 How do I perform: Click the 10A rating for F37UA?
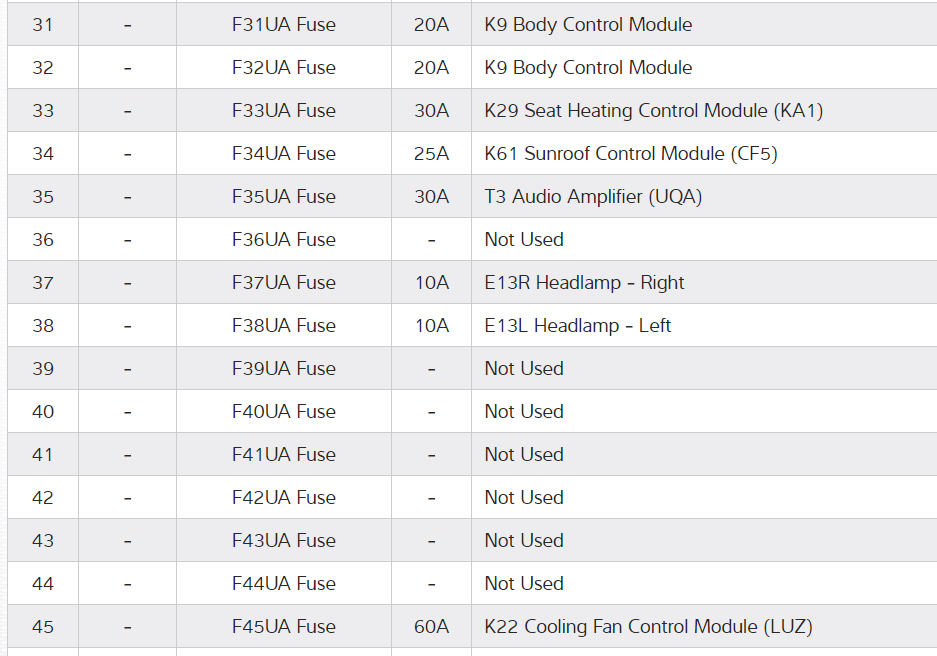point(431,283)
